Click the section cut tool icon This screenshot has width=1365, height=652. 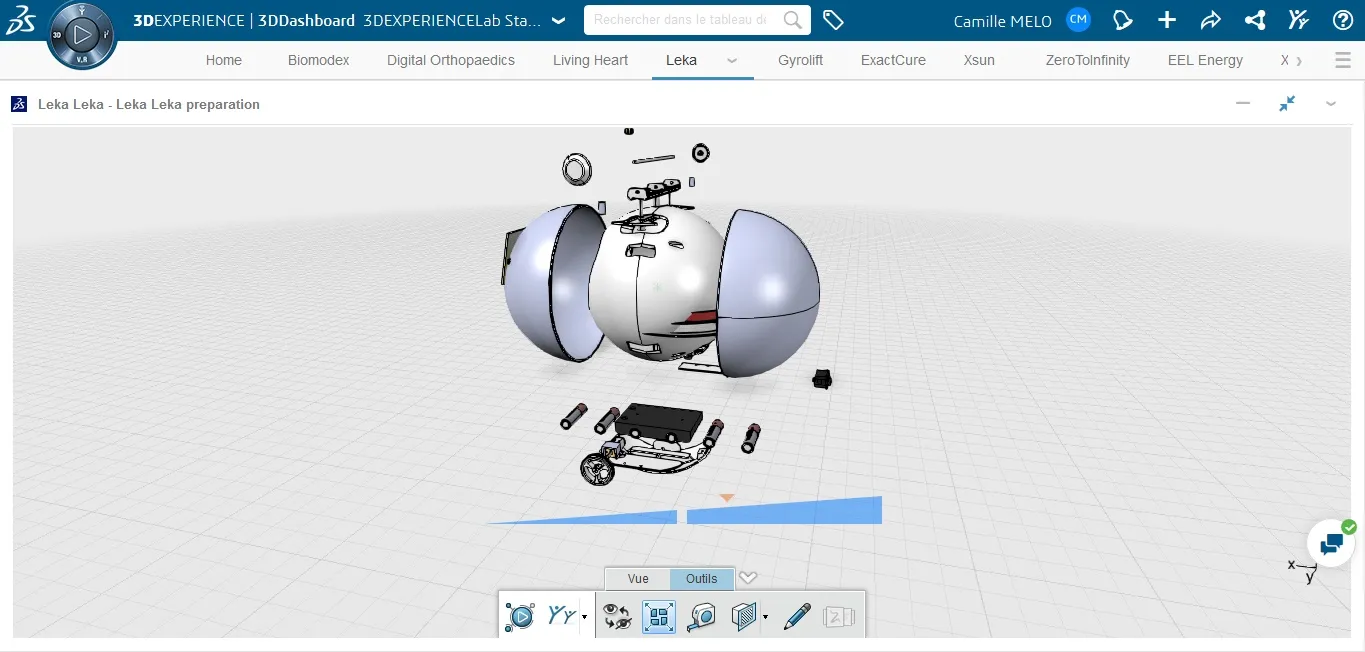point(743,616)
